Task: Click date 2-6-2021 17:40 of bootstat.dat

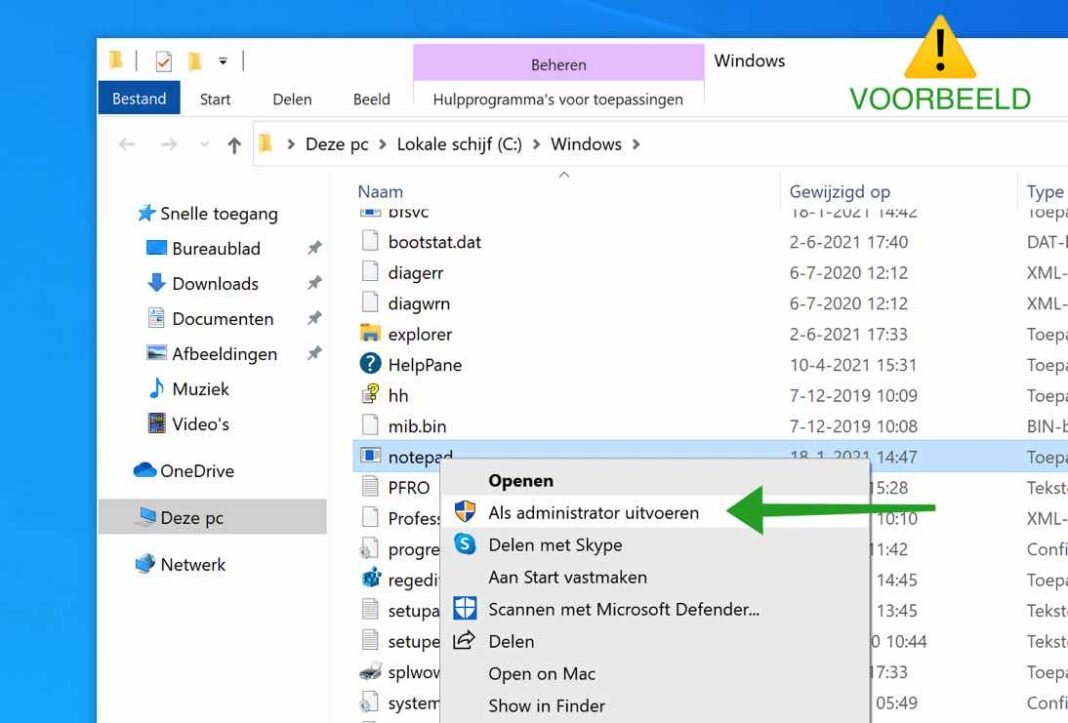Action: click(x=848, y=242)
